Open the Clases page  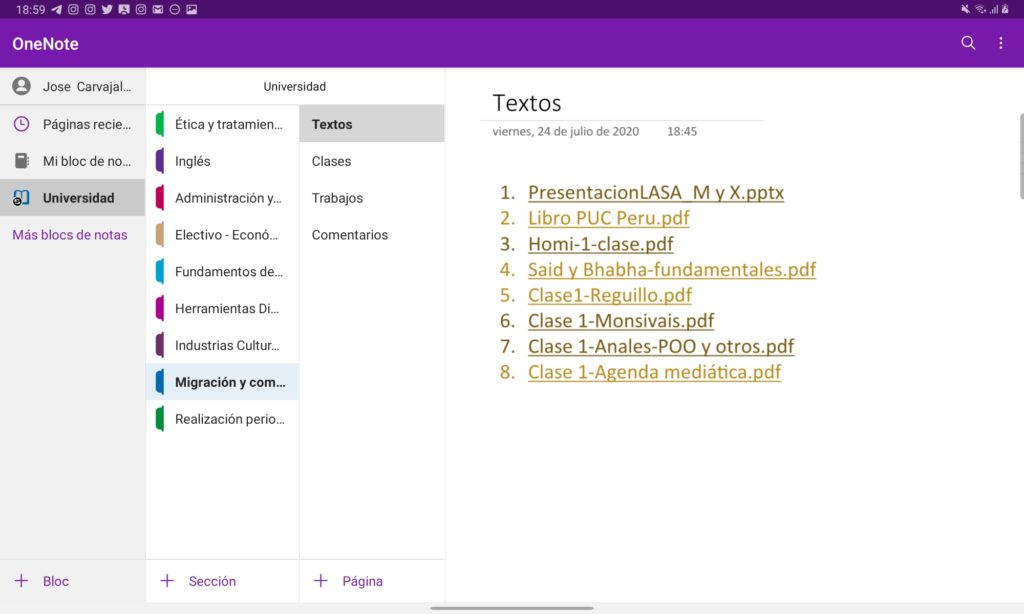[372, 161]
